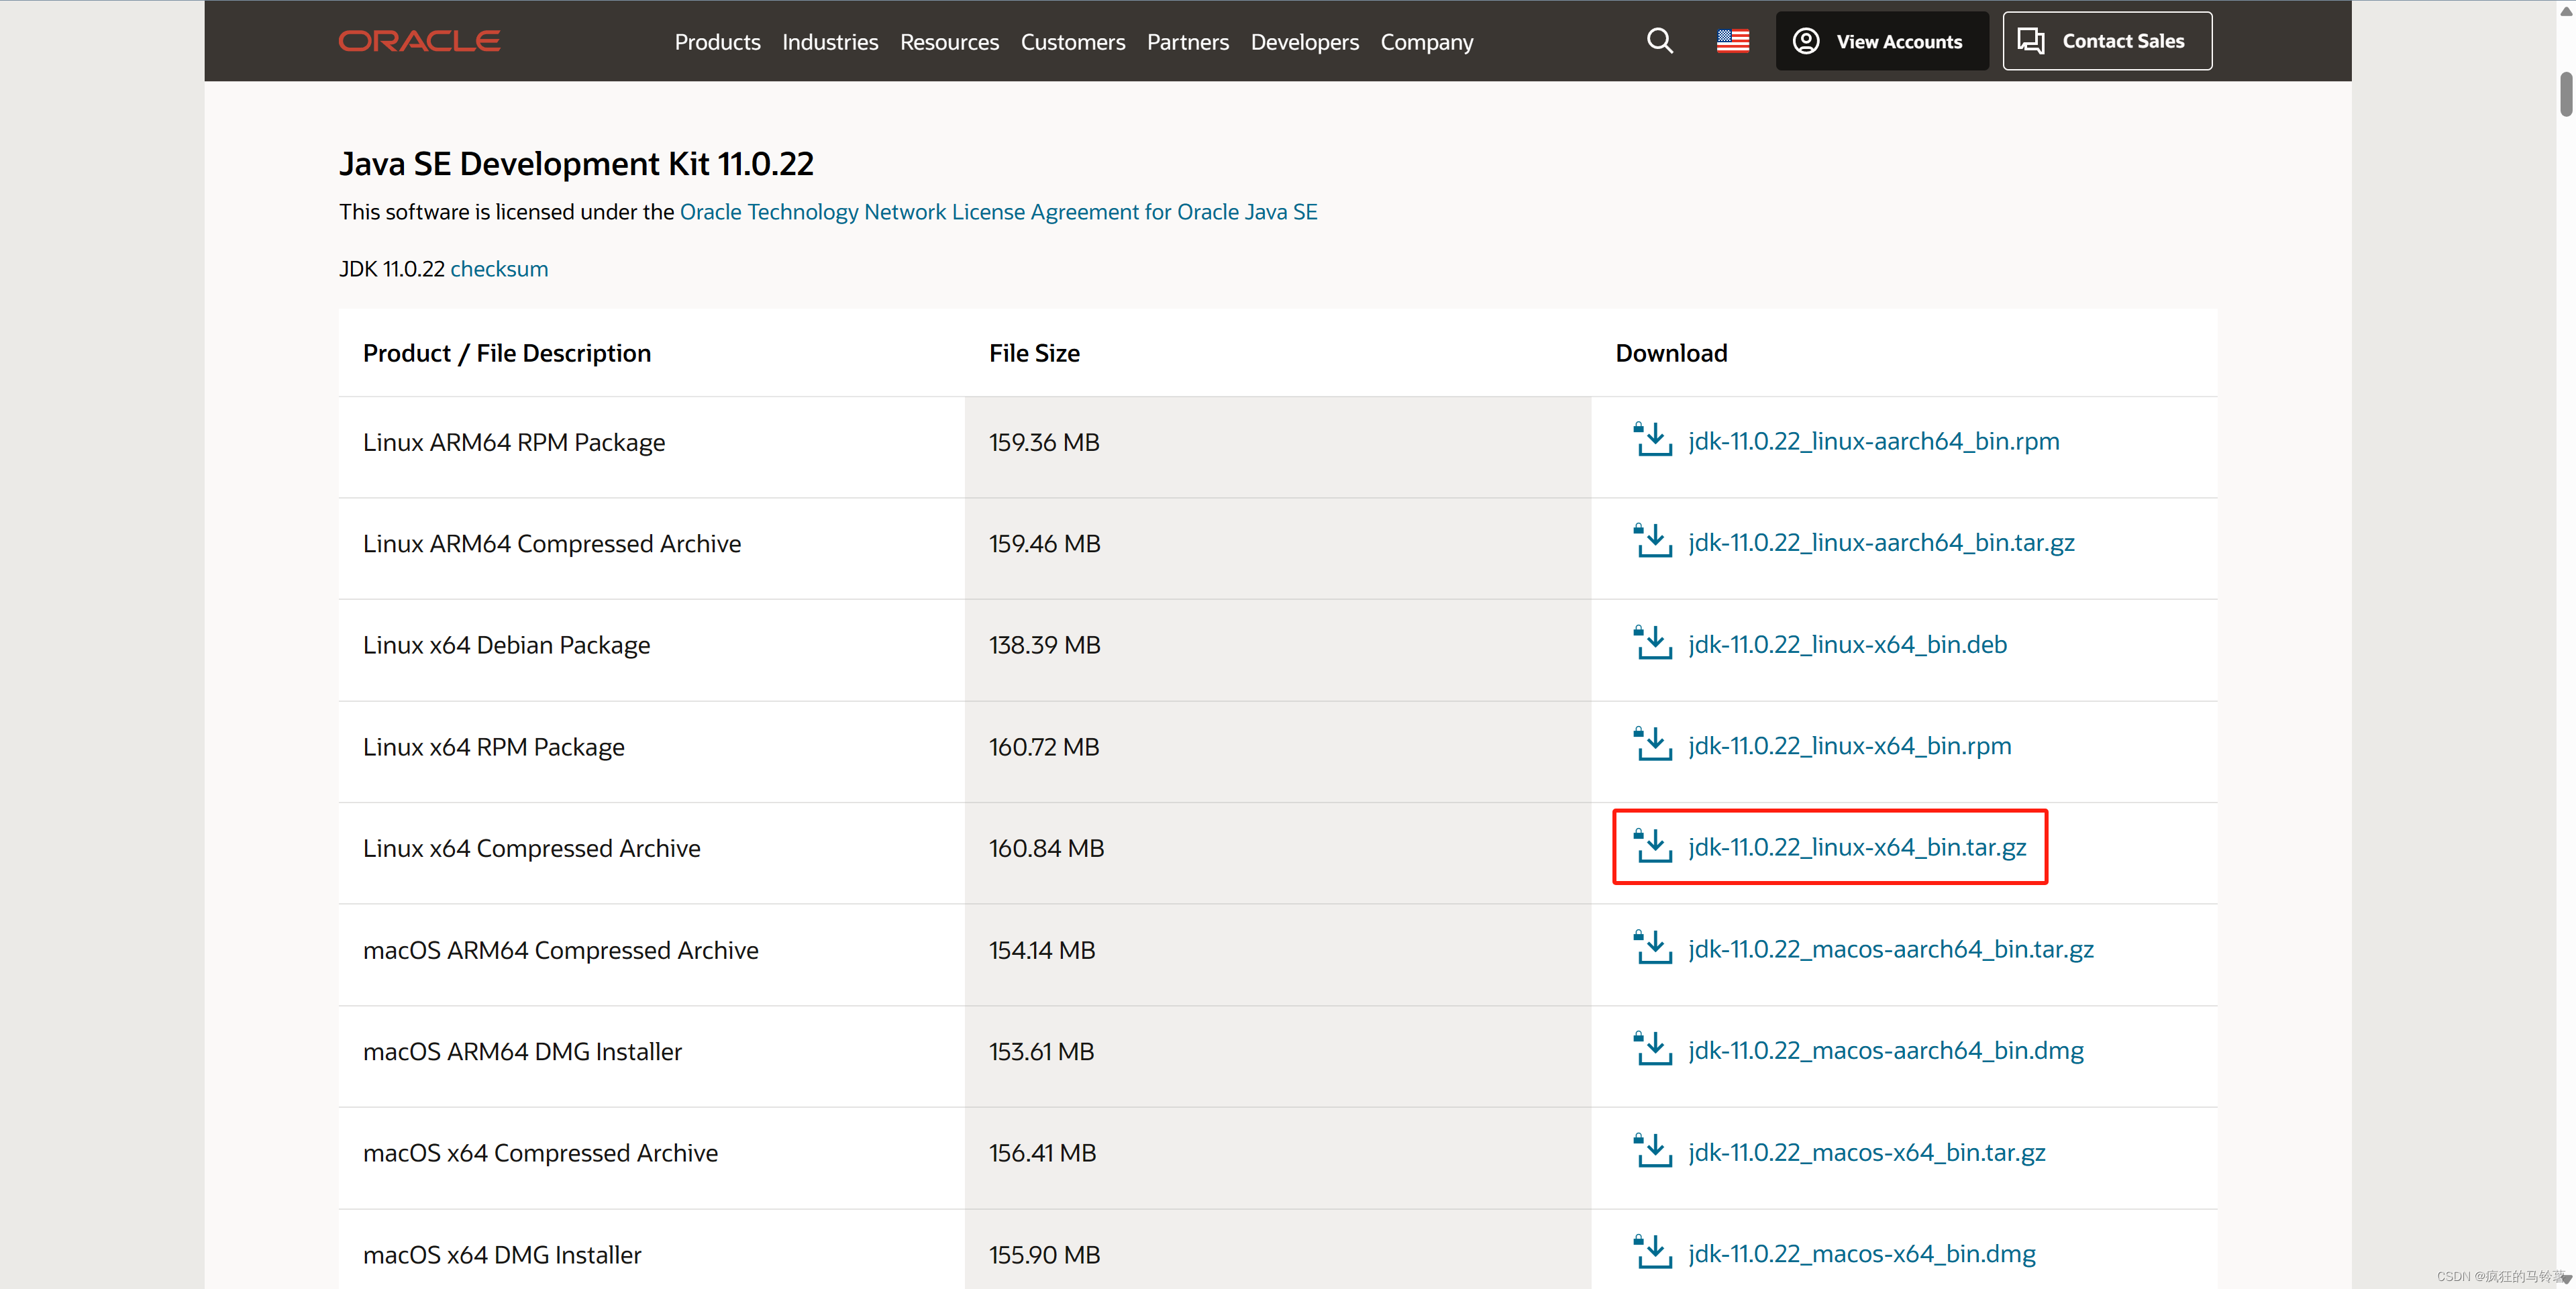Screen dimensions: 2576x1289
Task: Download jdk-11.0.22_macos-aarch64_bin.tar.gz file link
Action: pos(1890,949)
